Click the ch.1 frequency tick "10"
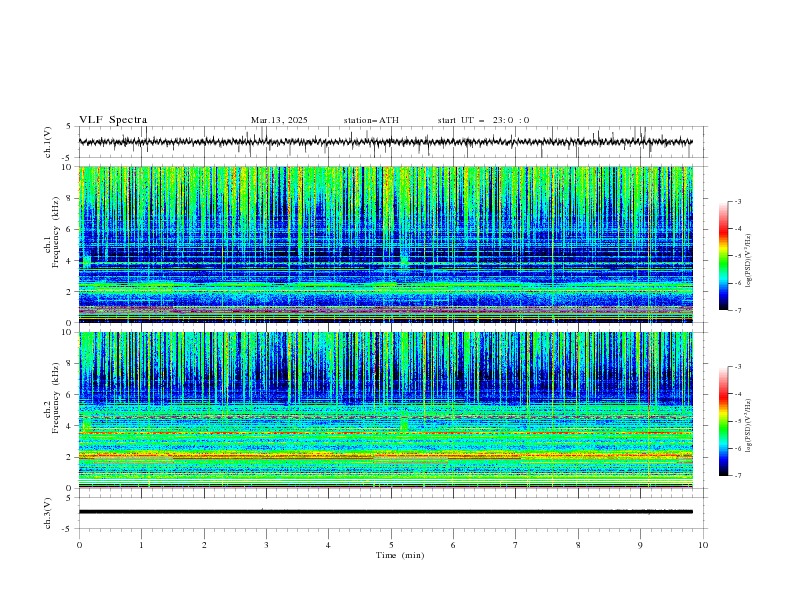792x612 pixels. 70,167
